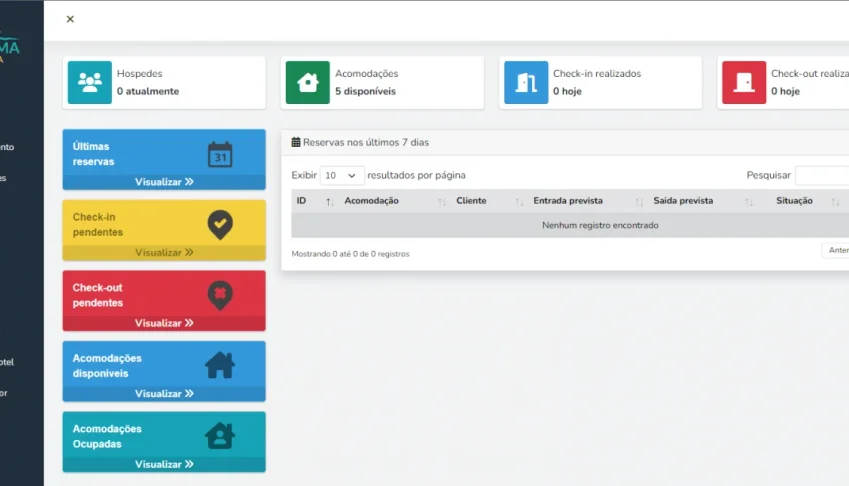Click the occupied house icon on Acomodações Ocupadas
Image resolution: width=849 pixels, height=486 pixels.
tap(220, 436)
